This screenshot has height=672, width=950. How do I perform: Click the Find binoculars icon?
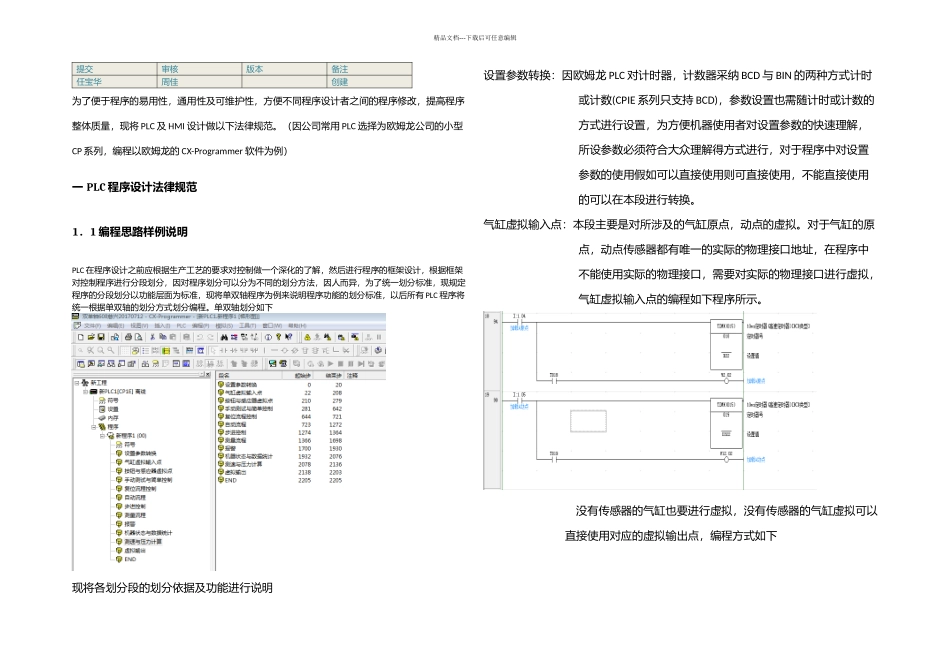coord(224,337)
